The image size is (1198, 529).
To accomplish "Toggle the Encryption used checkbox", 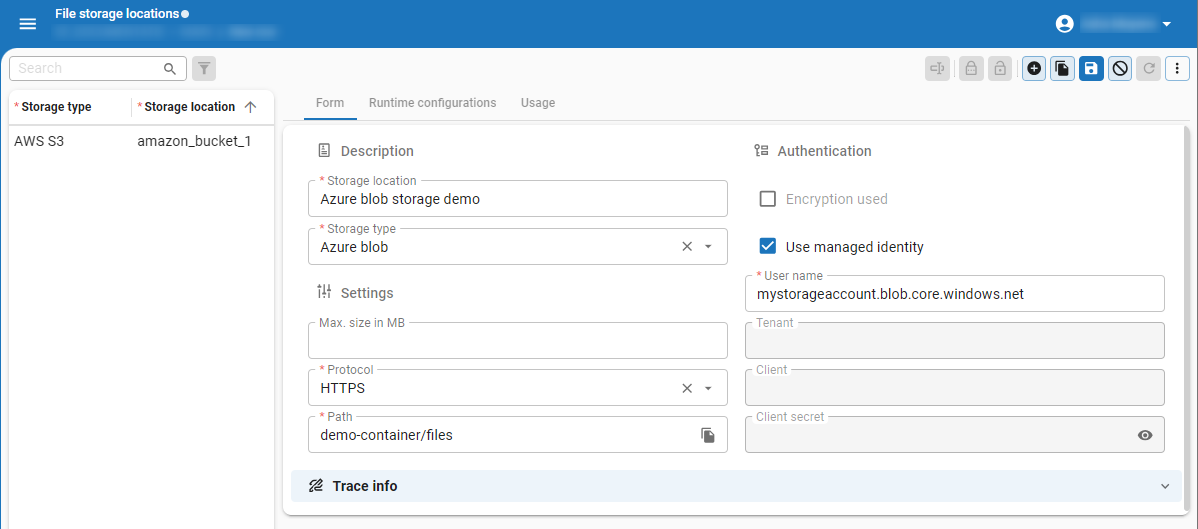I will 768,199.
